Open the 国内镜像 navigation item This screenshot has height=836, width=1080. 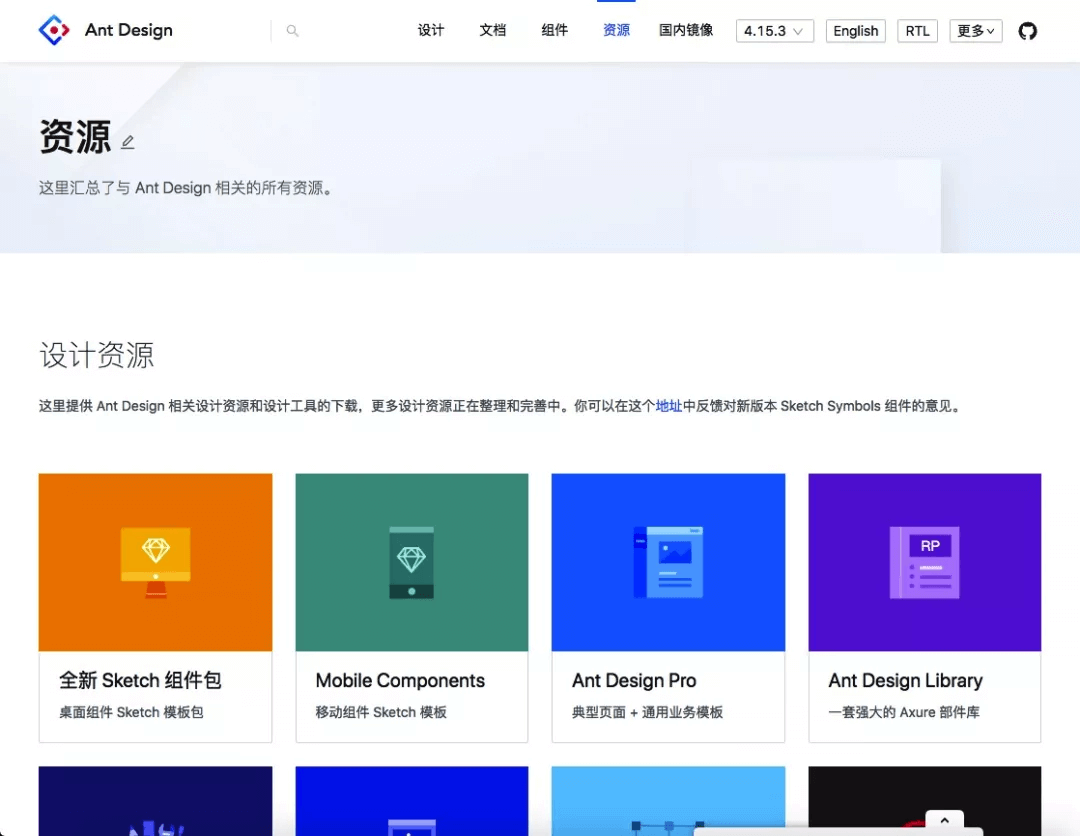point(686,30)
